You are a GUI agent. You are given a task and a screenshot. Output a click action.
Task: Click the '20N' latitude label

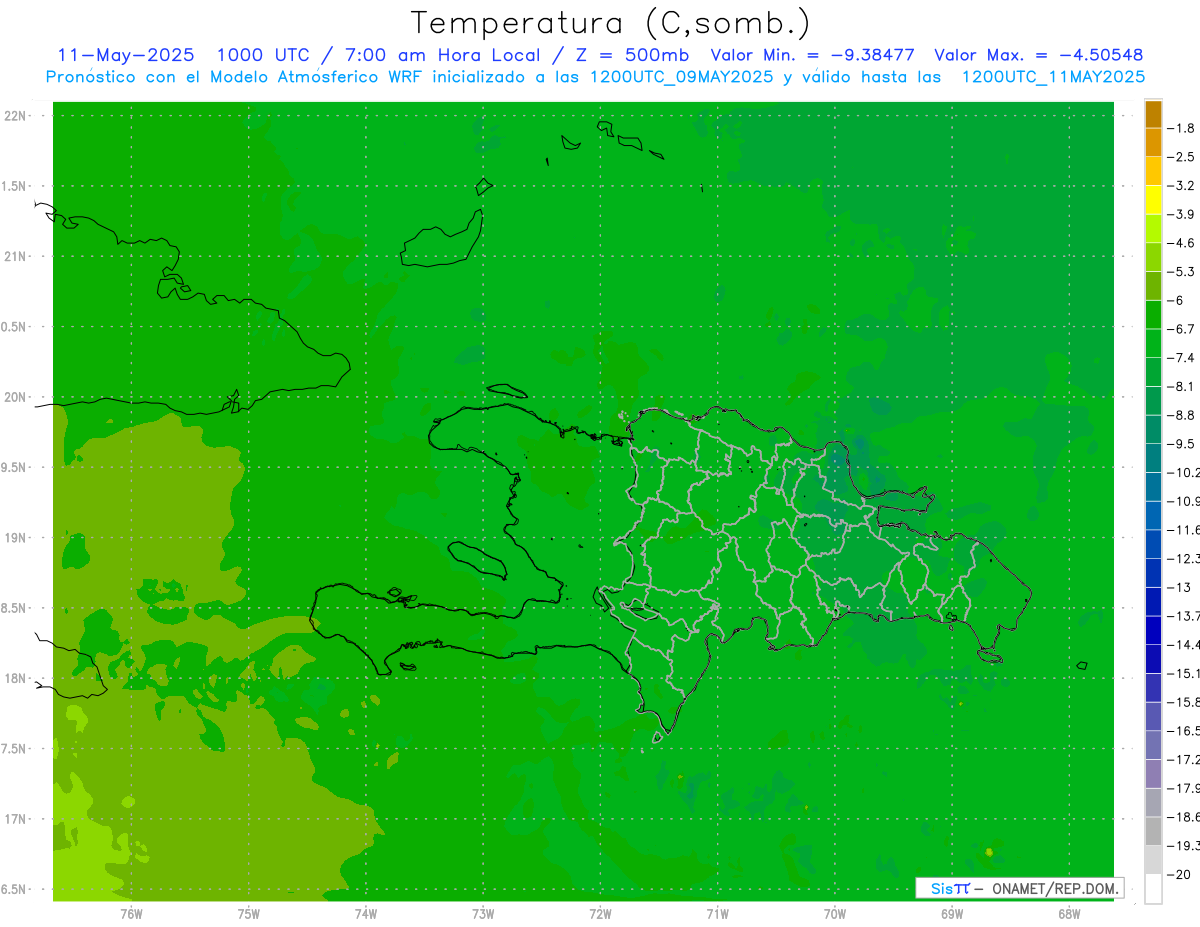click(x=17, y=397)
